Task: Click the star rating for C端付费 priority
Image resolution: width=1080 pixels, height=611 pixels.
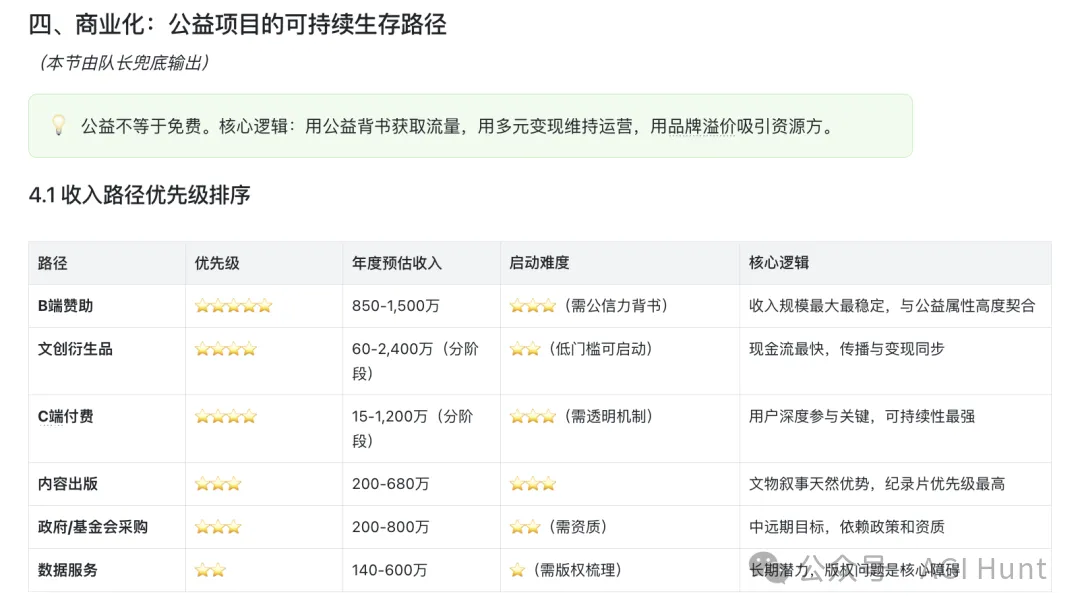Action: (x=225, y=416)
